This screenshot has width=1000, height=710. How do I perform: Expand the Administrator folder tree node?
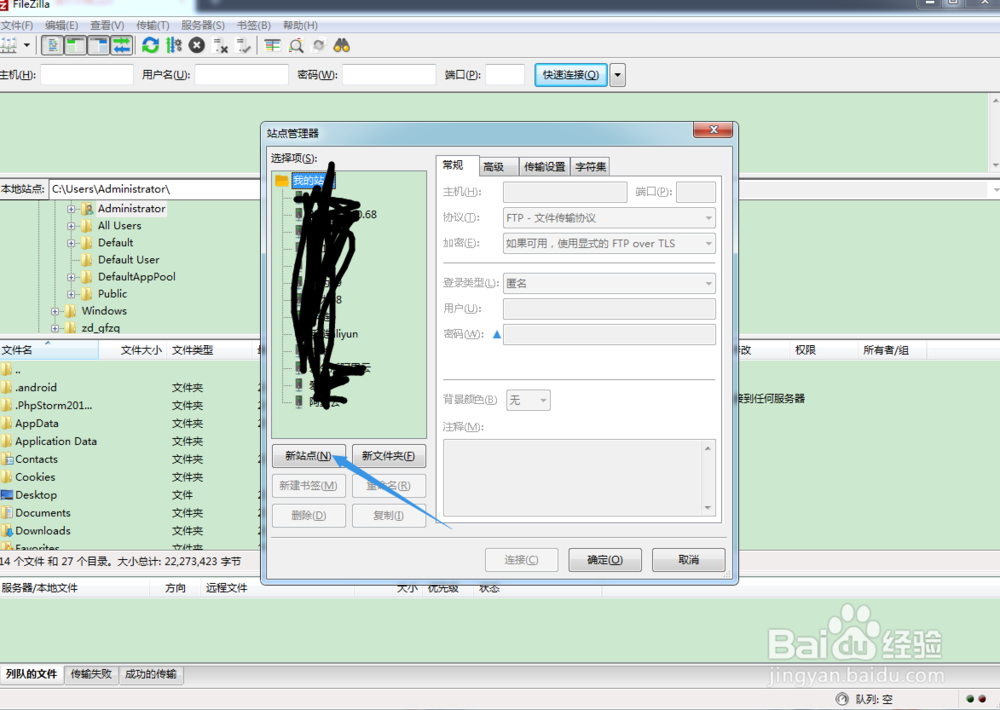tap(71, 209)
